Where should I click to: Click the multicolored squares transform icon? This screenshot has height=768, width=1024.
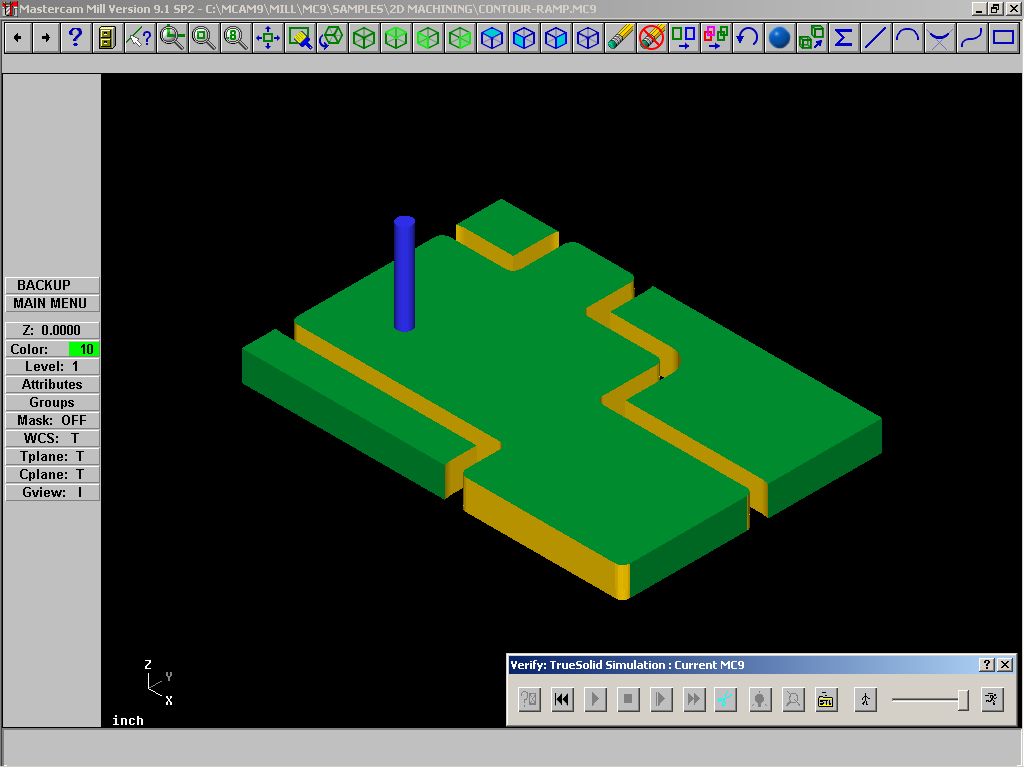coord(715,38)
